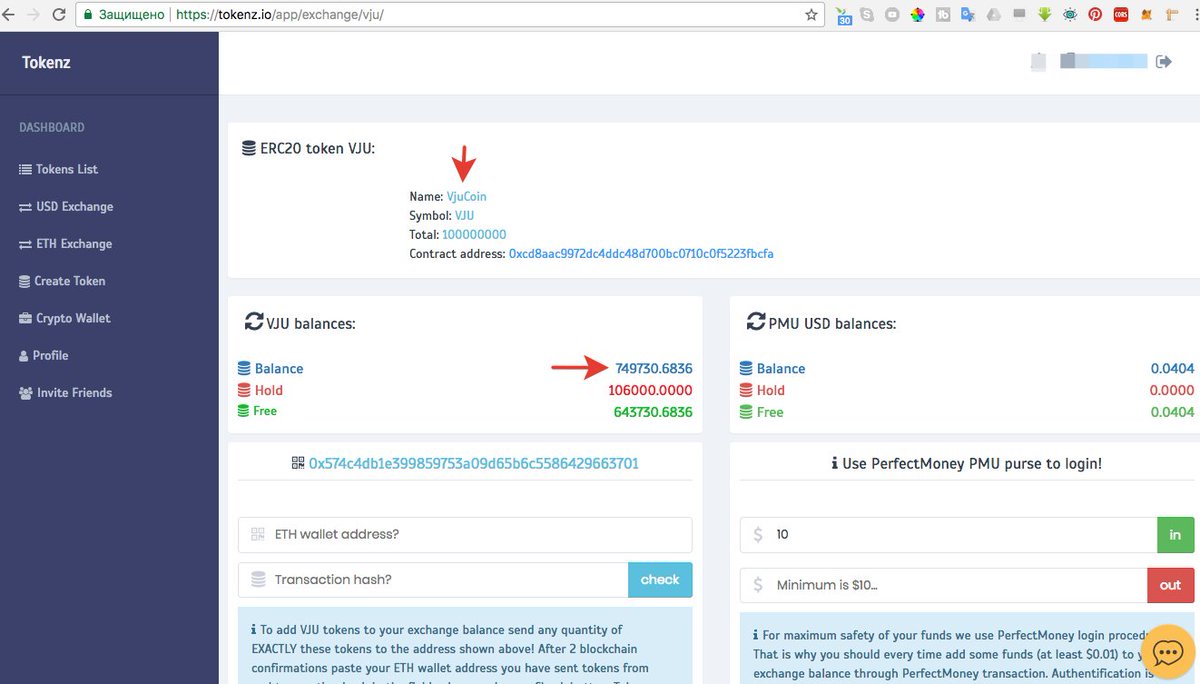Click the Tokenz logo
This screenshot has width=1200, height=684.
[46, 62]
